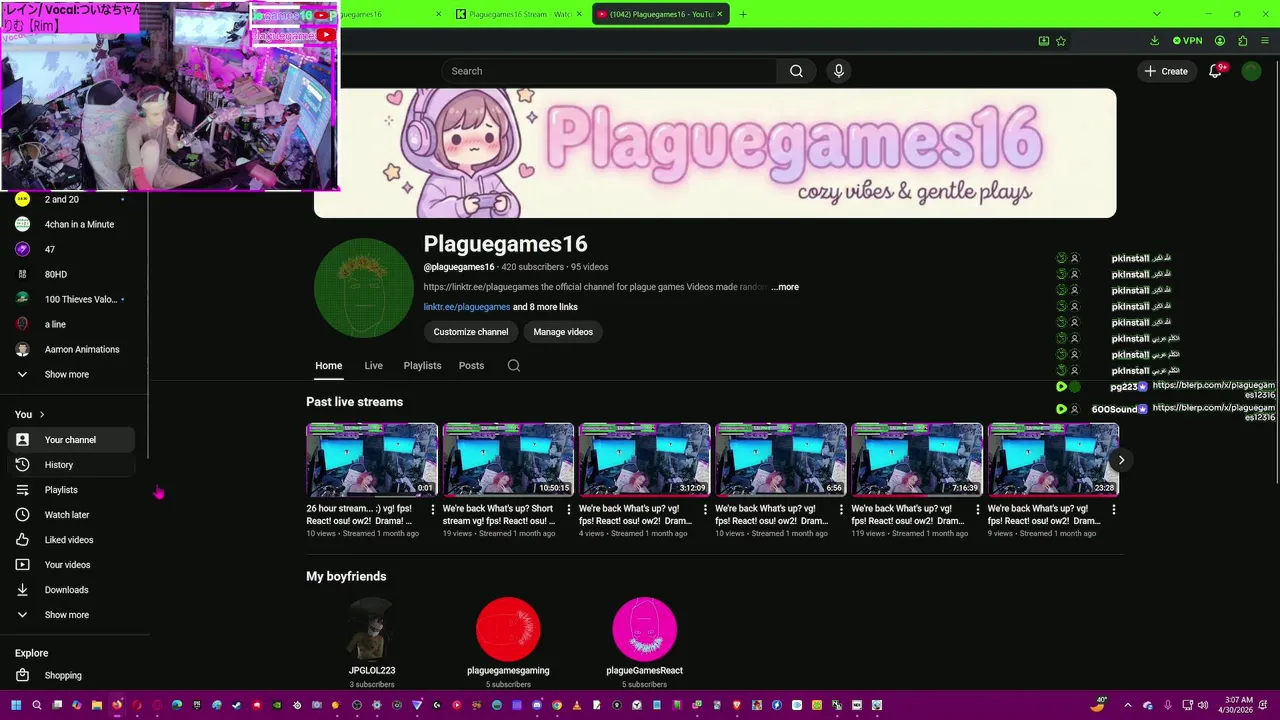1280x720 pixels.
Task: Select the (1042) Plaguegames16 - YouTube browser tab
Action: [661, 14]
